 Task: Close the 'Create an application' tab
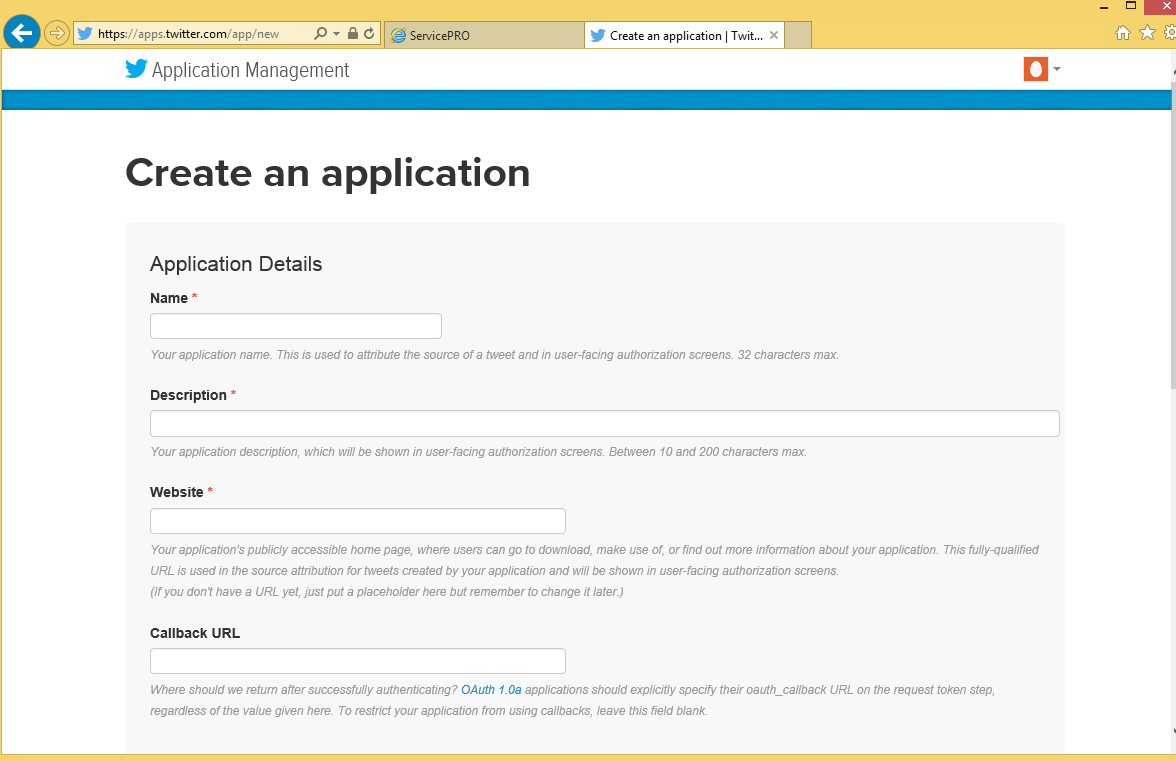pyautogui.click(x=774, y=35)
